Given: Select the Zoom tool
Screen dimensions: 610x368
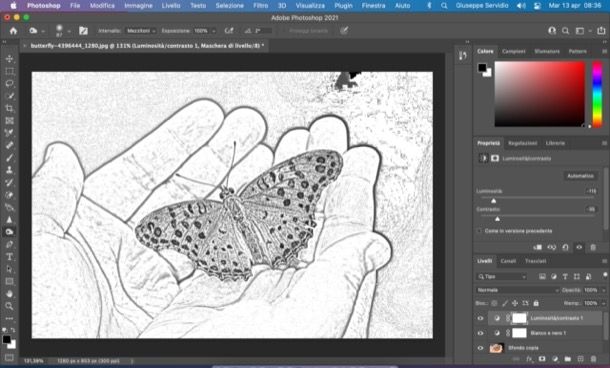Looking at the screenshot, I should click(x=9, y=306).
